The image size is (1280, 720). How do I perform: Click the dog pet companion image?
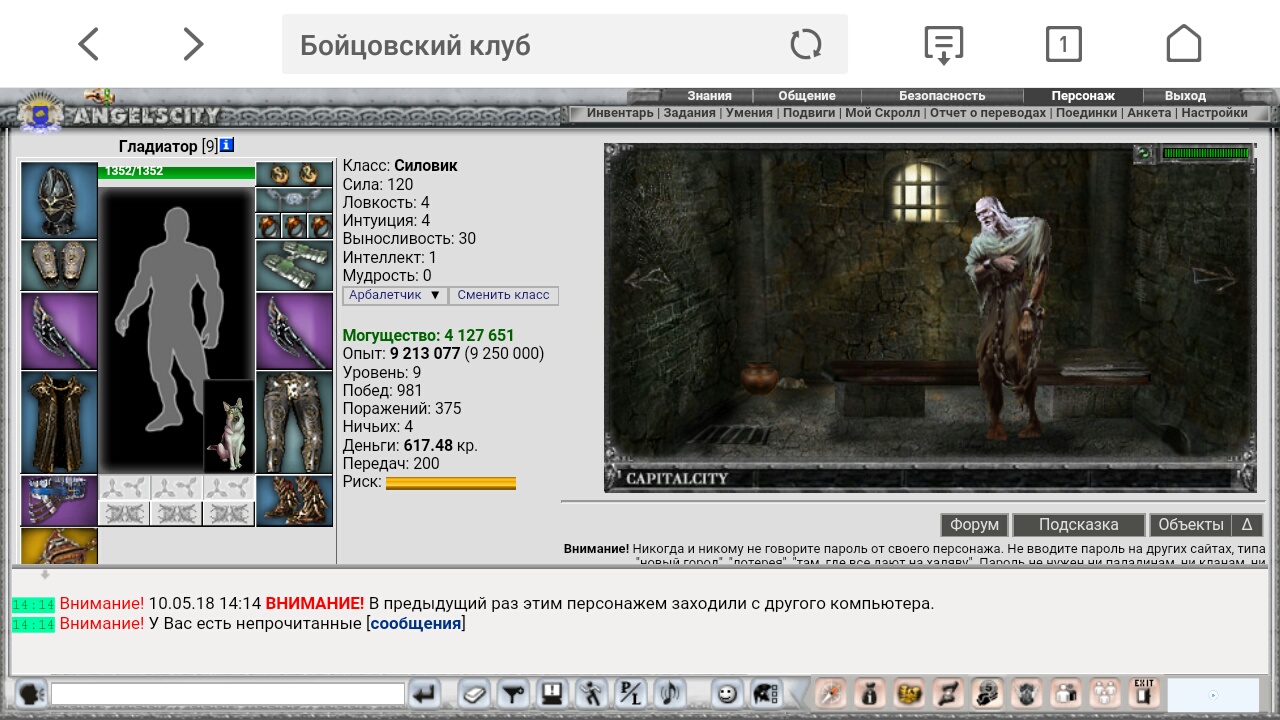pyautogui.click(x=229, y=427)
